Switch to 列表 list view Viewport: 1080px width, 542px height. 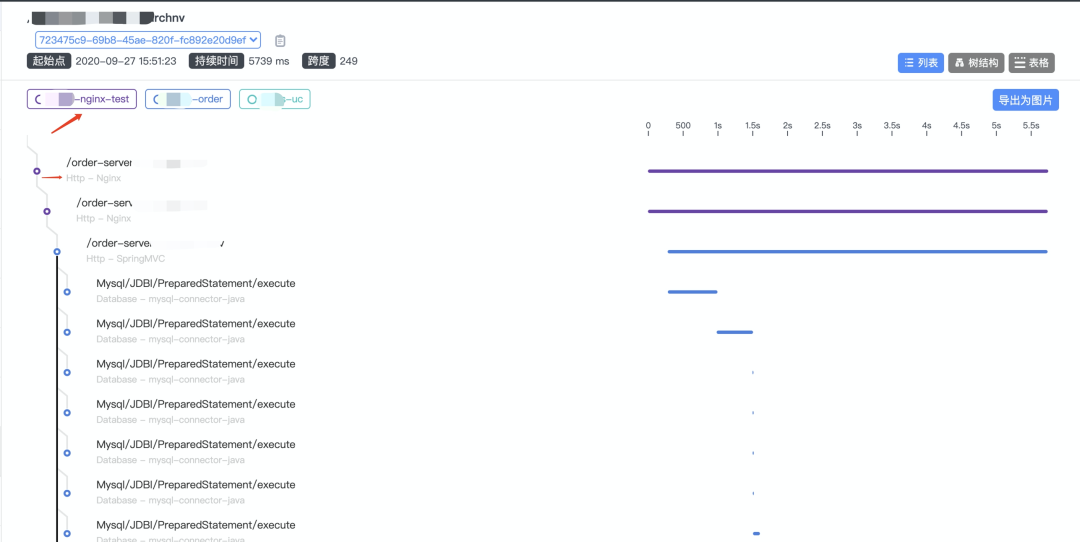(x=920, y=63)
